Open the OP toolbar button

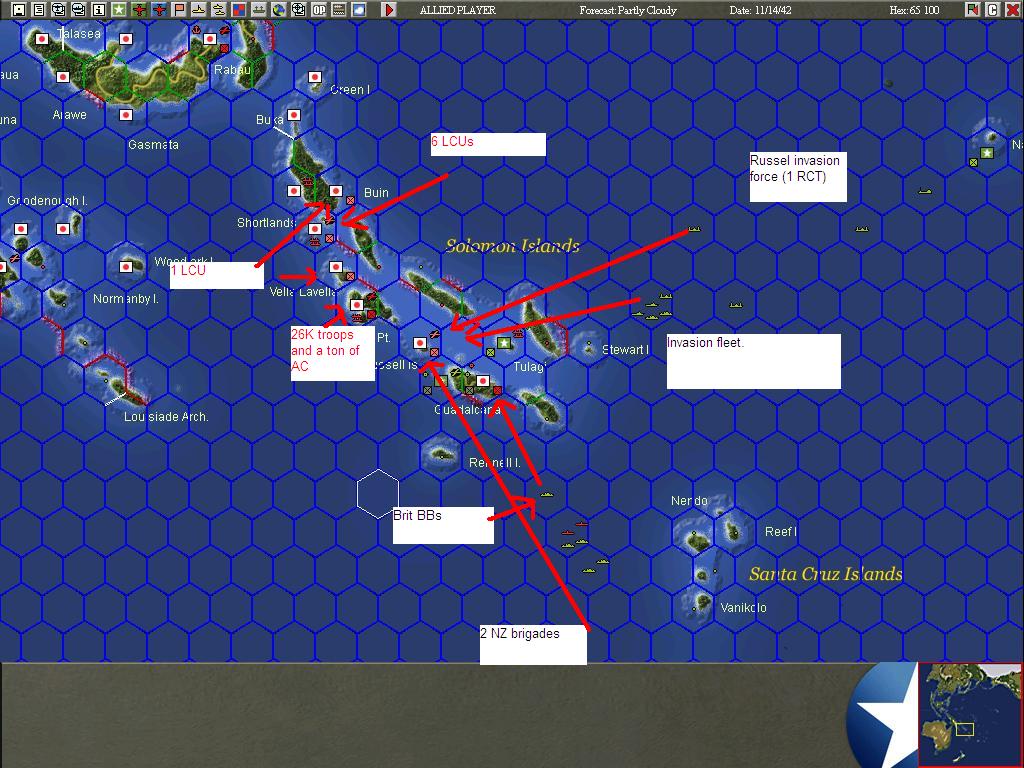coord(319,10)
